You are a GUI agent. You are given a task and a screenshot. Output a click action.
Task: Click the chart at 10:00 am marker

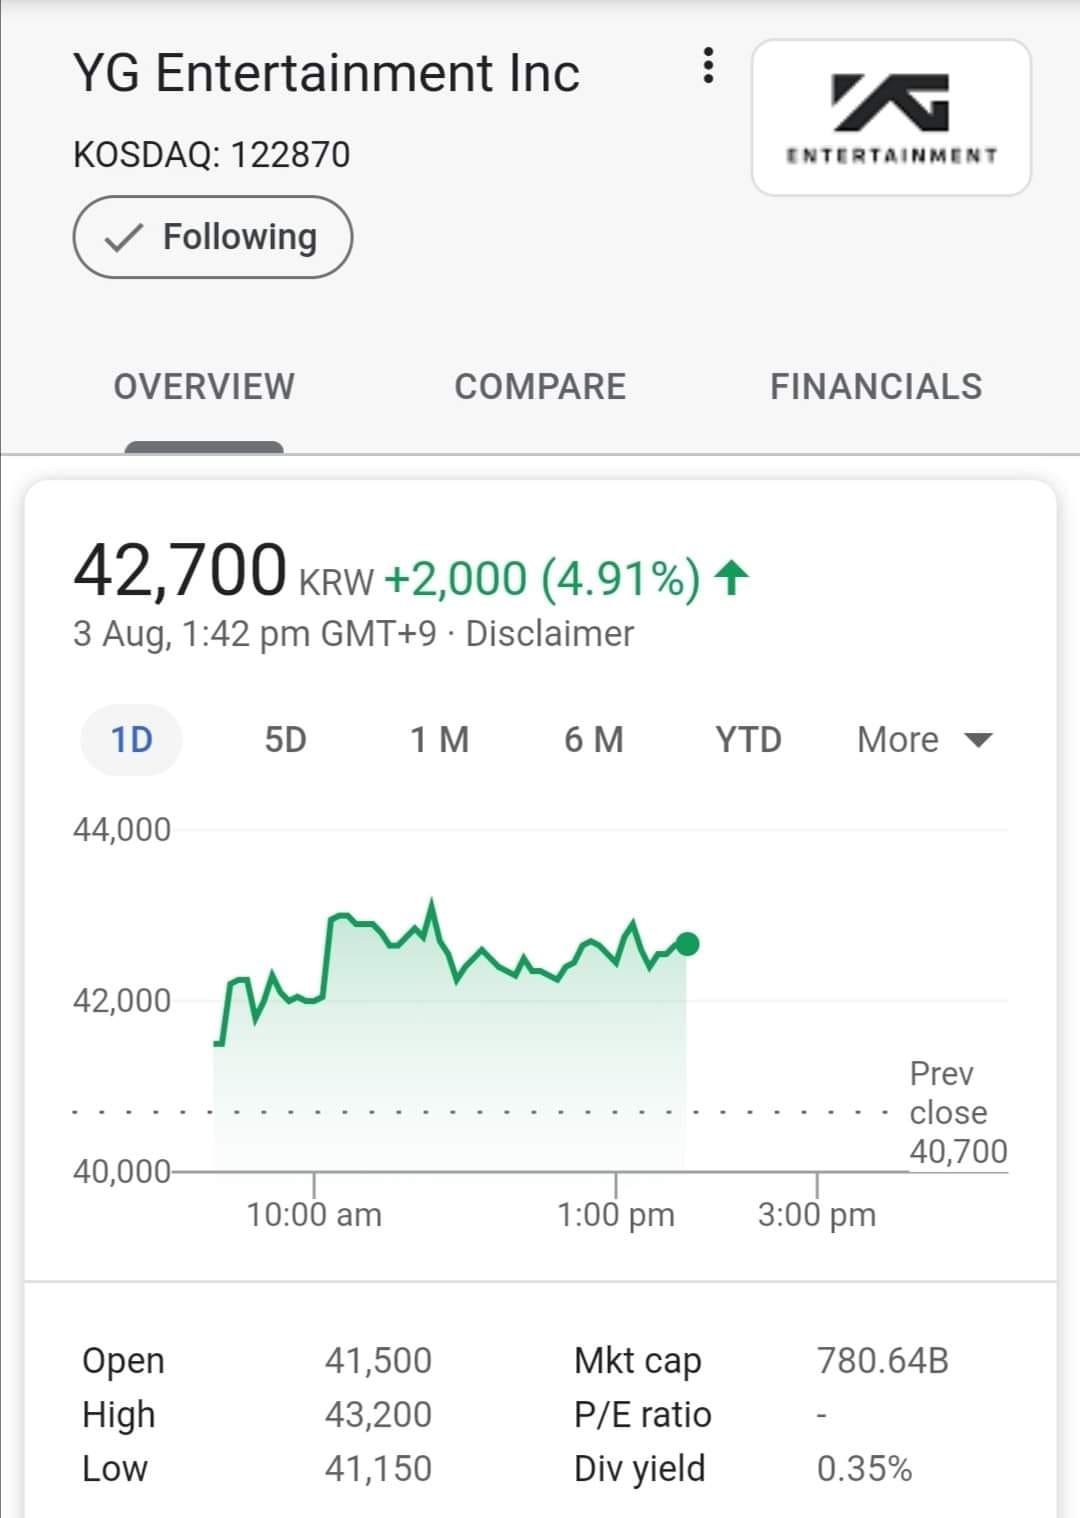(x=314, y=1214)
